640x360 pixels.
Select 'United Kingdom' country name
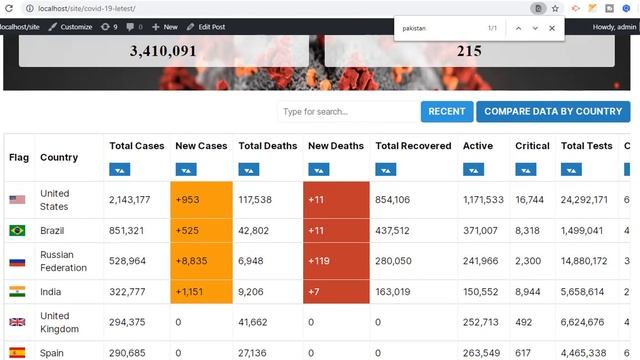click(x=59, y=322)
